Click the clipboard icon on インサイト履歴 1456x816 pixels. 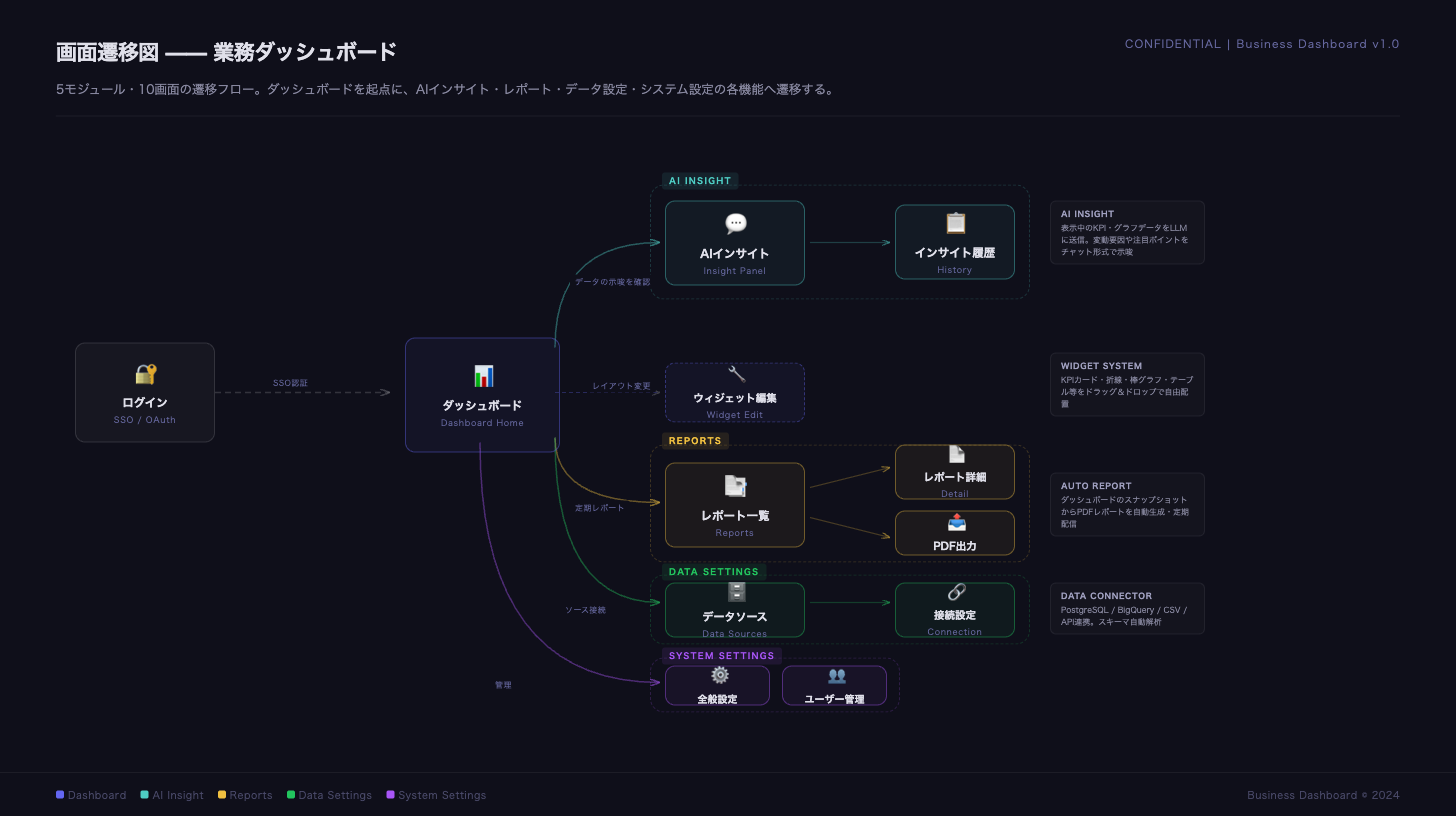(x=955, y=223)
